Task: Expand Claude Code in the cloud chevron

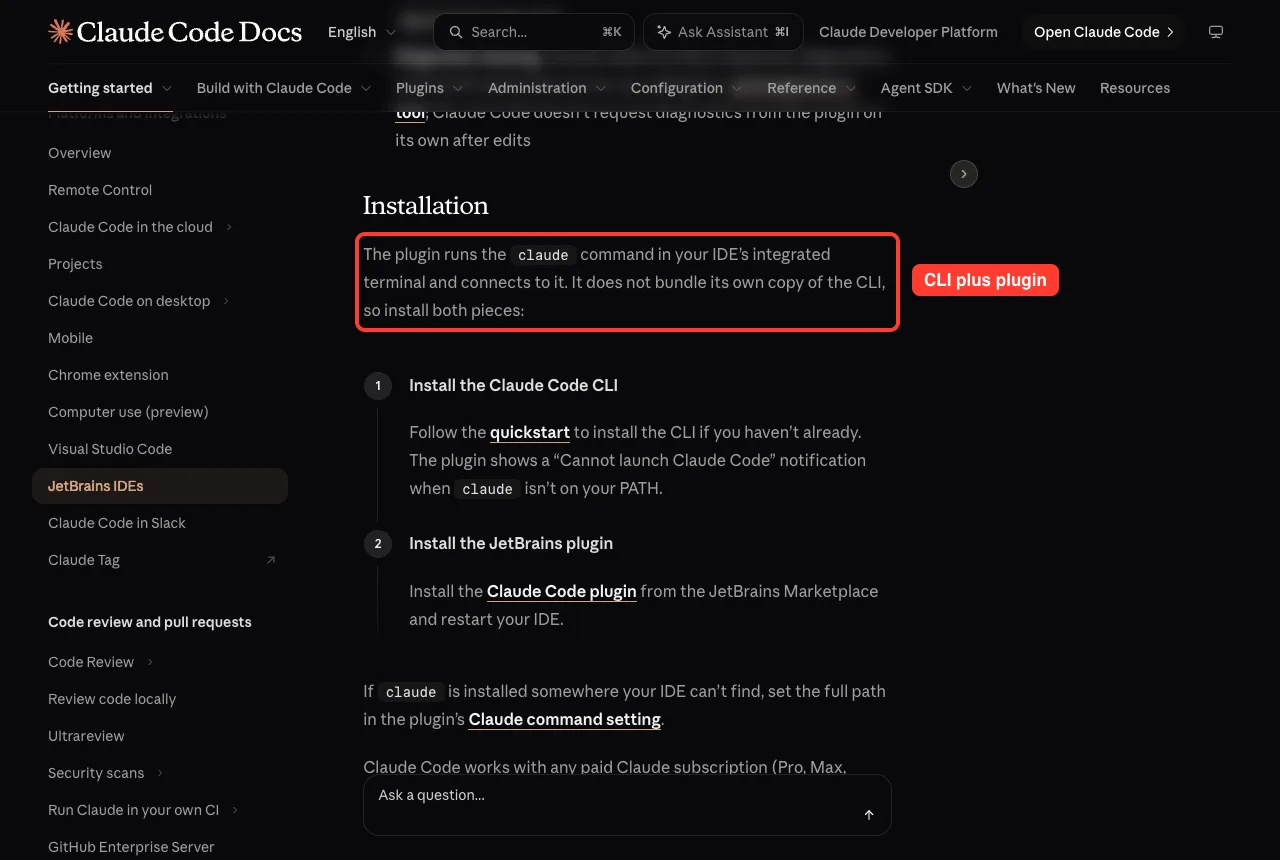Action: (x=229, y=227)
